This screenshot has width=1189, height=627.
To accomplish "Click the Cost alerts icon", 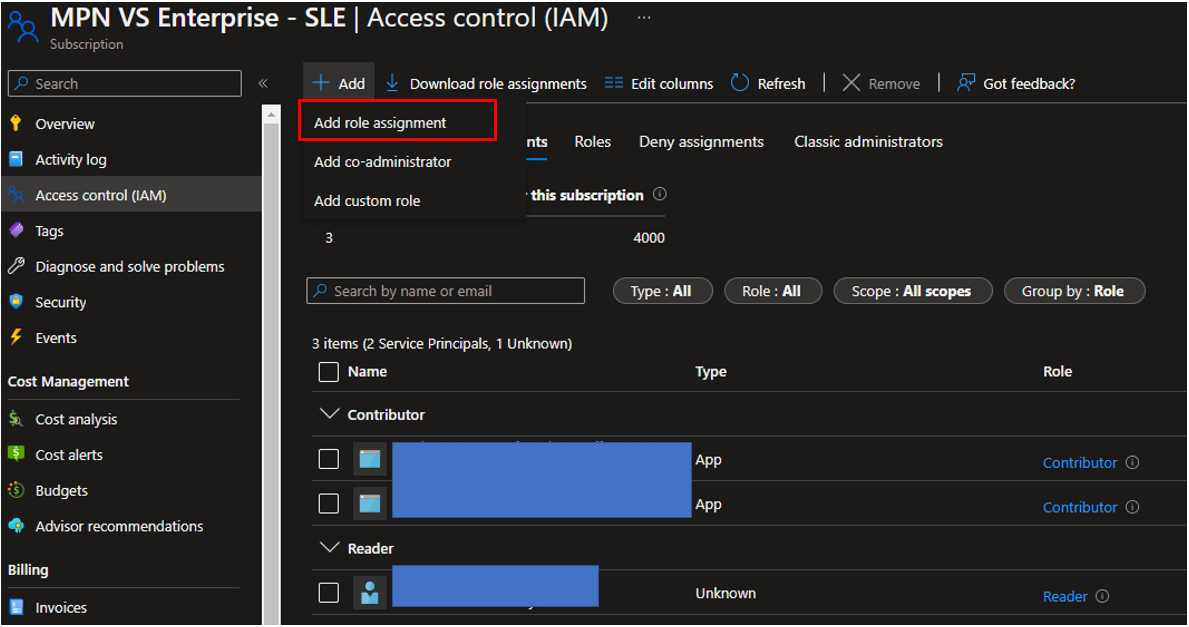I will tap(15, 454).
